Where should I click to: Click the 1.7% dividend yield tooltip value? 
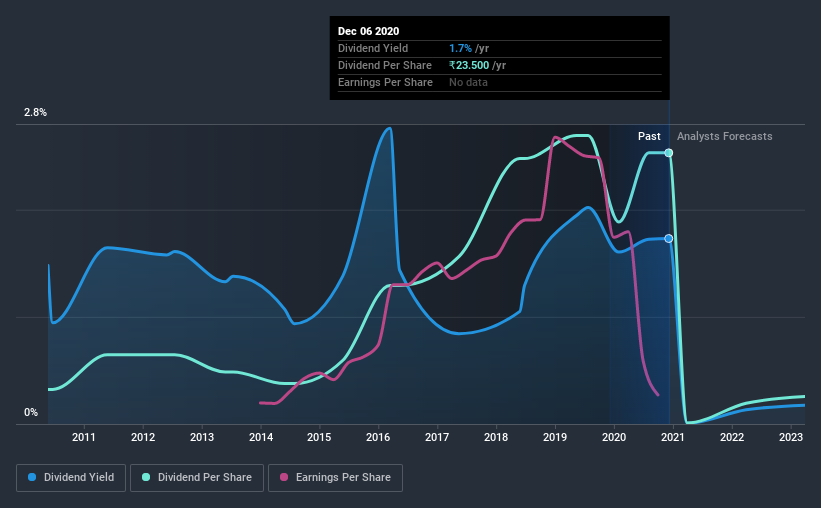[x=460, y=48]
